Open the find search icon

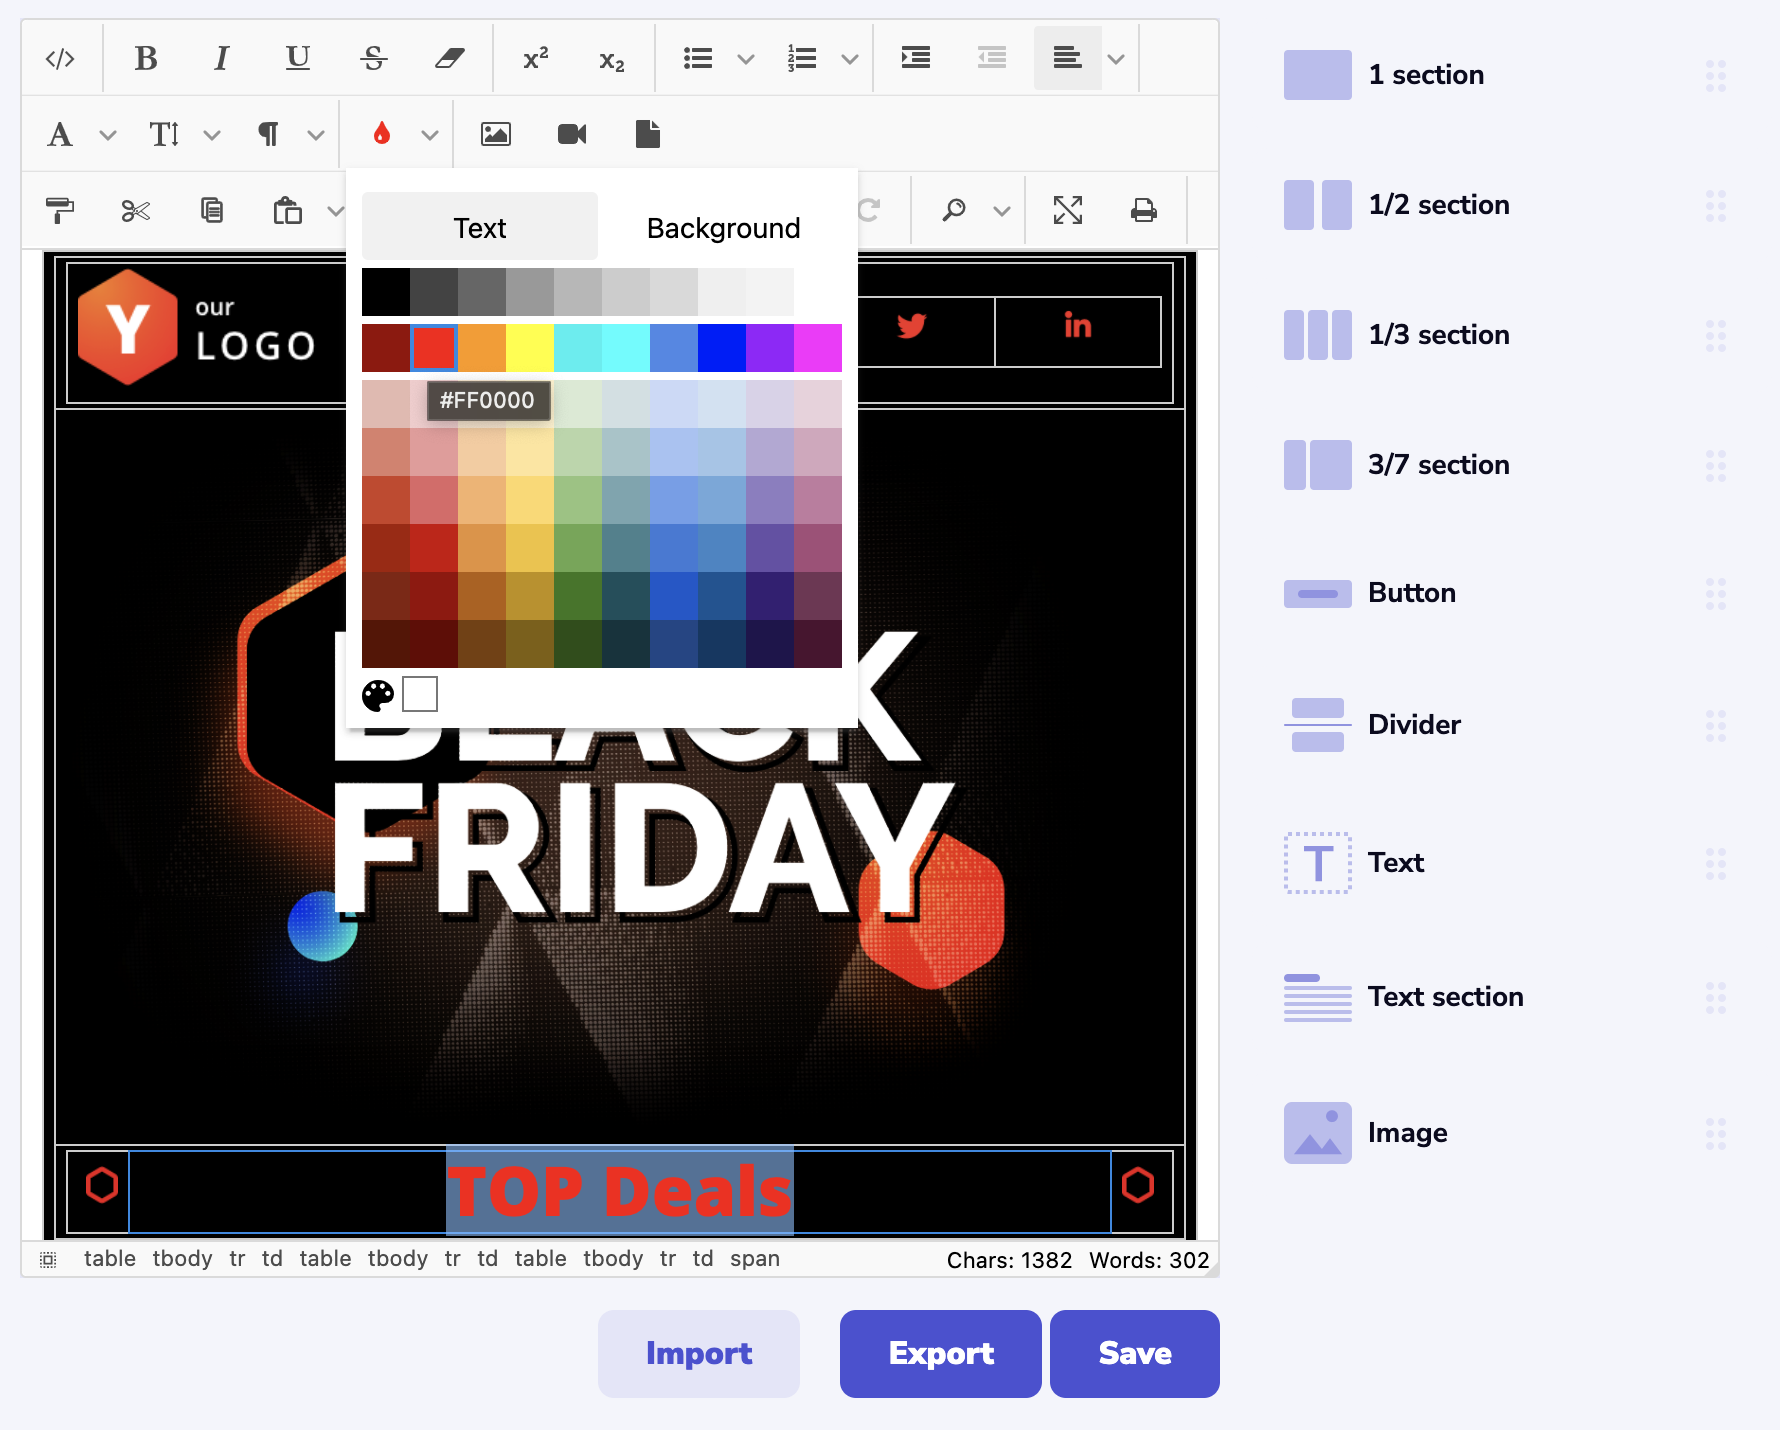pyautogui.click(x=954, y=210)
